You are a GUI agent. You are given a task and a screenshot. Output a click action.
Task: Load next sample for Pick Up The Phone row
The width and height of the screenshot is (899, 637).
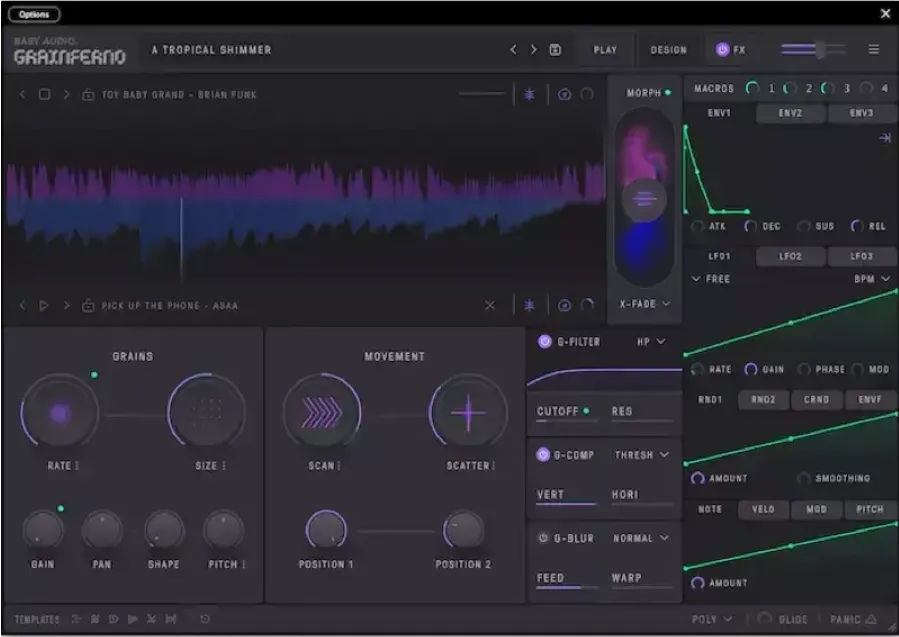[67, 306]
